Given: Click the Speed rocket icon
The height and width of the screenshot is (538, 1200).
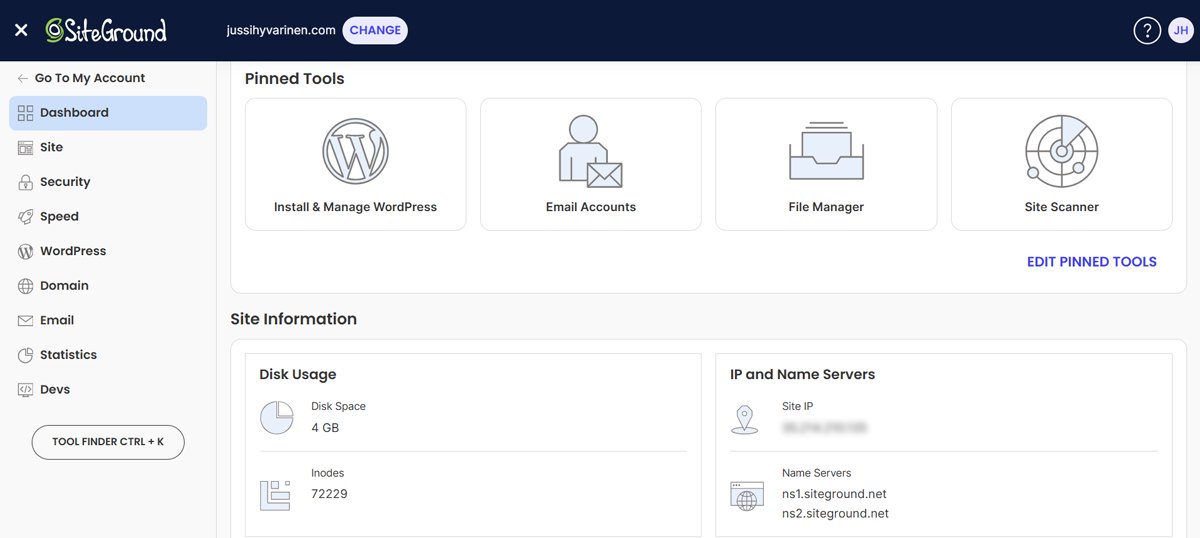Looking at the screenshot, I should pyautogui.click(x=26, y=216).
